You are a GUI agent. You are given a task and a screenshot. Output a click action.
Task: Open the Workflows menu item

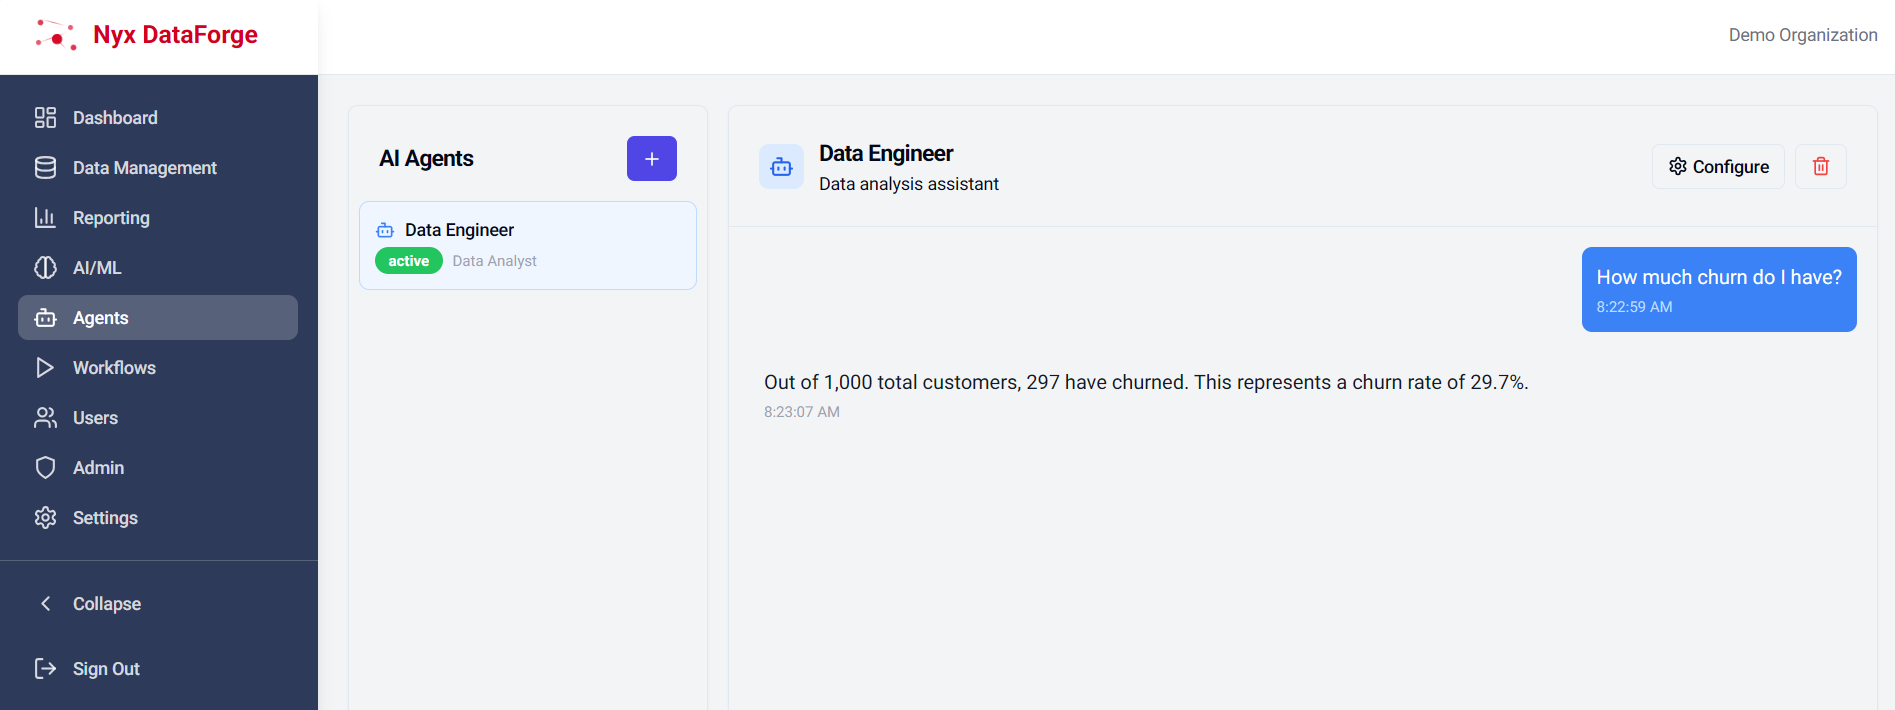point(114,368)
